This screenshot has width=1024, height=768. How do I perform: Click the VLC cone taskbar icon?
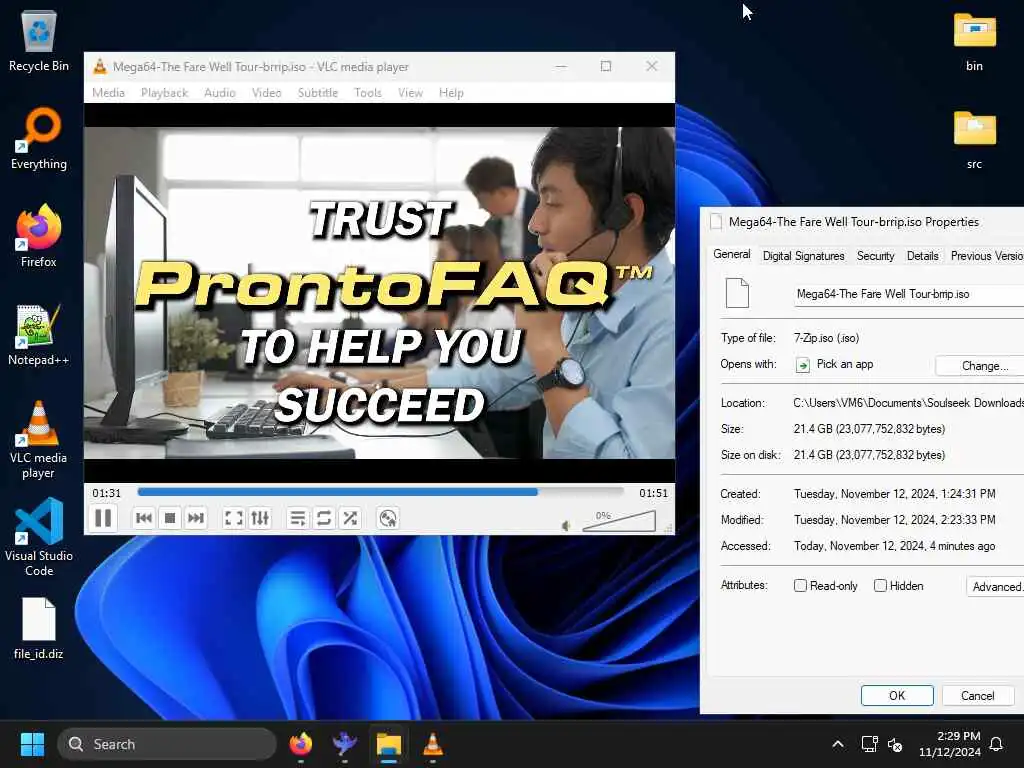432,744
